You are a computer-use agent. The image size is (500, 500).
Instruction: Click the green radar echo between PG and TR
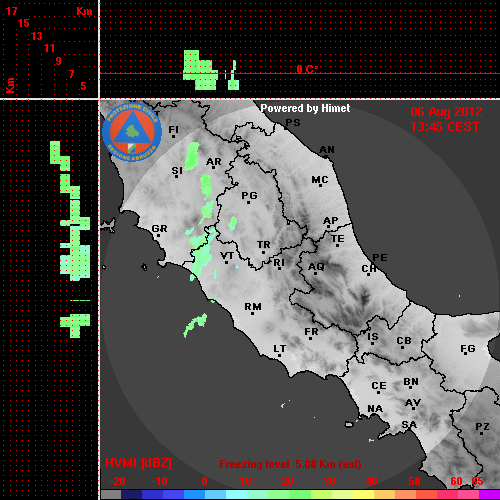233,223
